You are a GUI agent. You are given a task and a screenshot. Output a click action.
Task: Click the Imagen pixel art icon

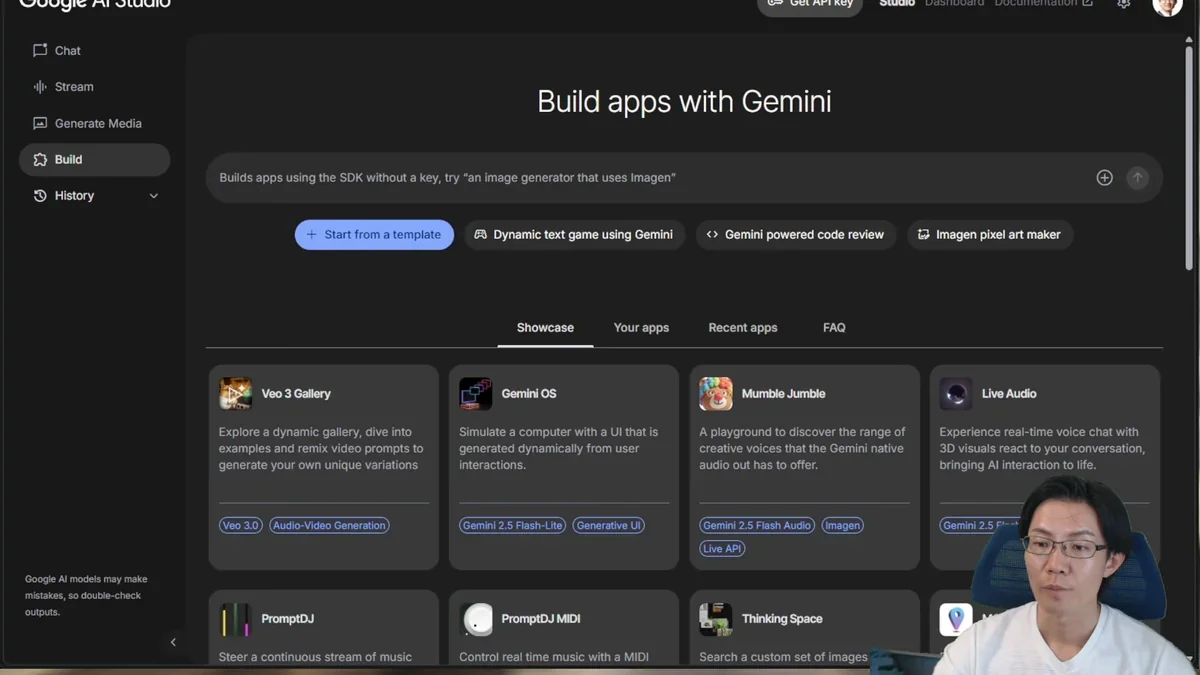click(x=923, y=235)
